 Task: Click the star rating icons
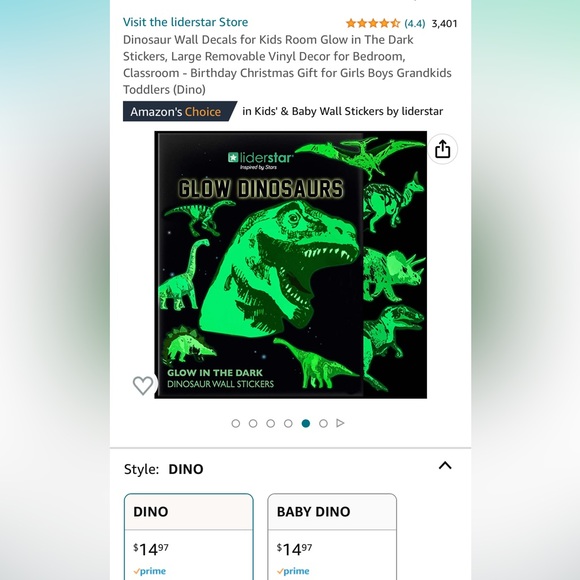coord(373,23)
